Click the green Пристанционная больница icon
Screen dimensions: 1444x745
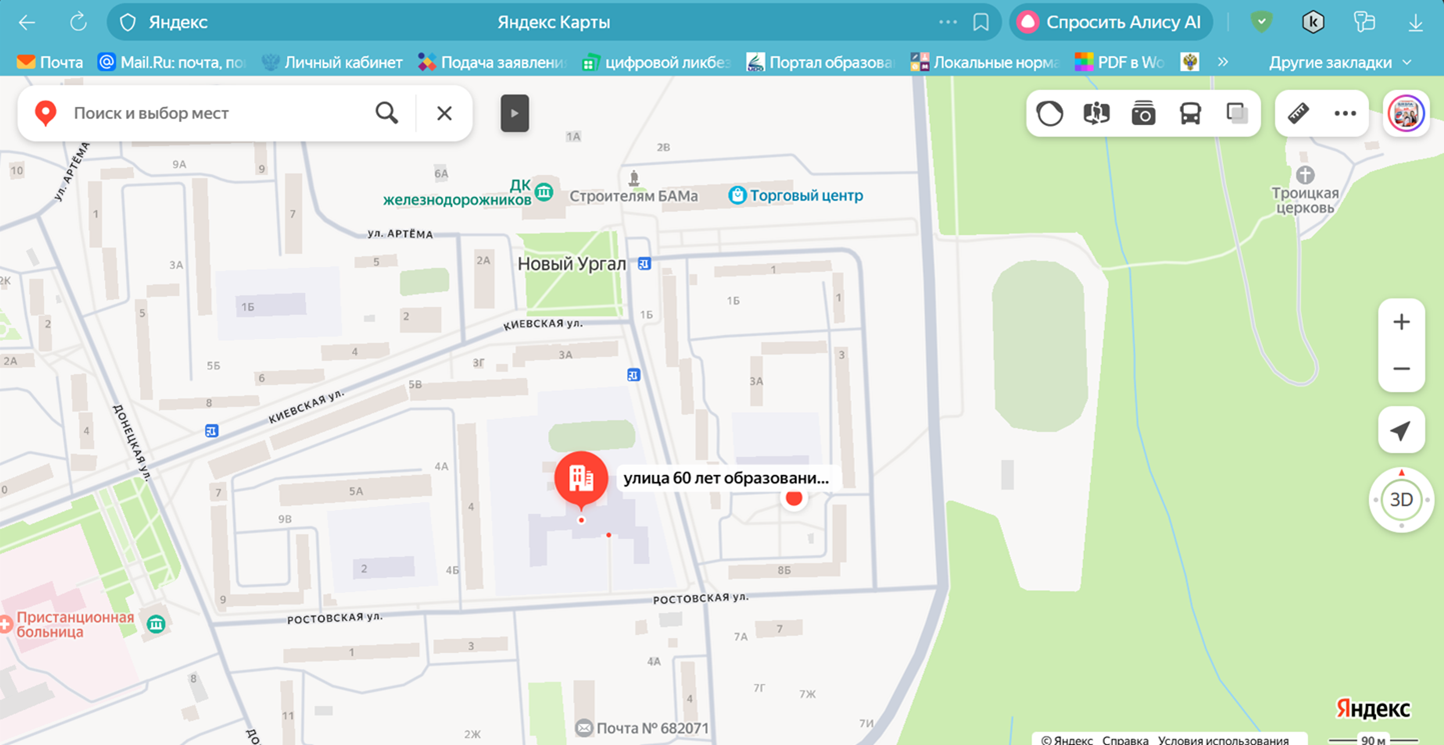(x=156, y=624)
